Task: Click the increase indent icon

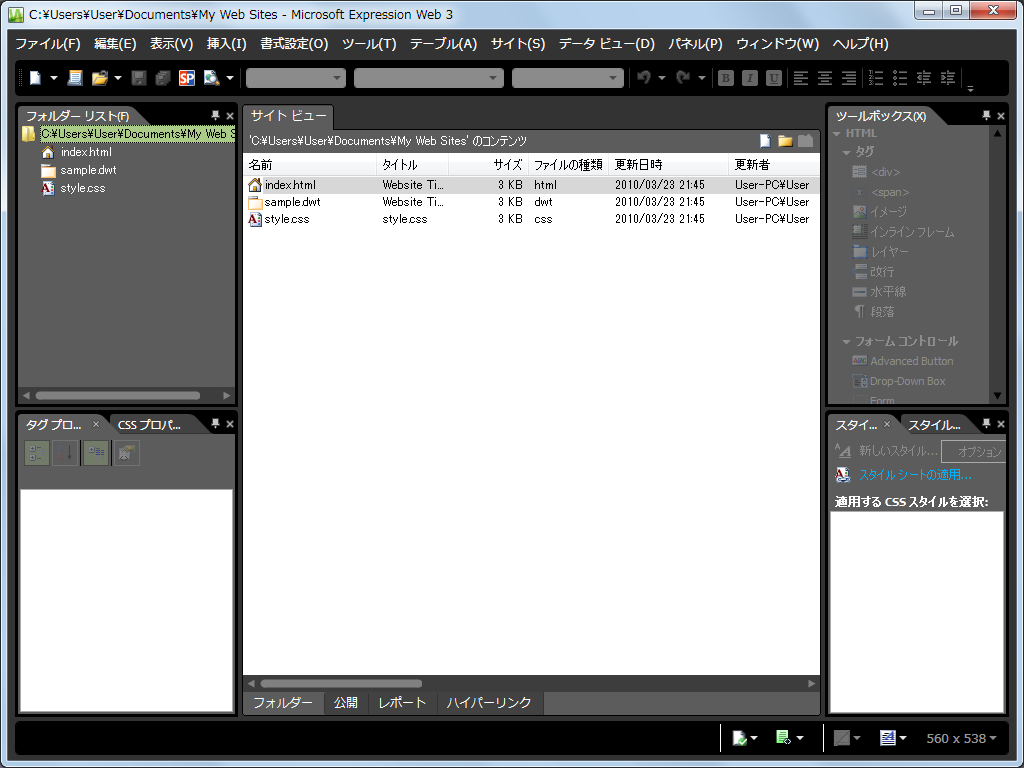Action: 948,78
